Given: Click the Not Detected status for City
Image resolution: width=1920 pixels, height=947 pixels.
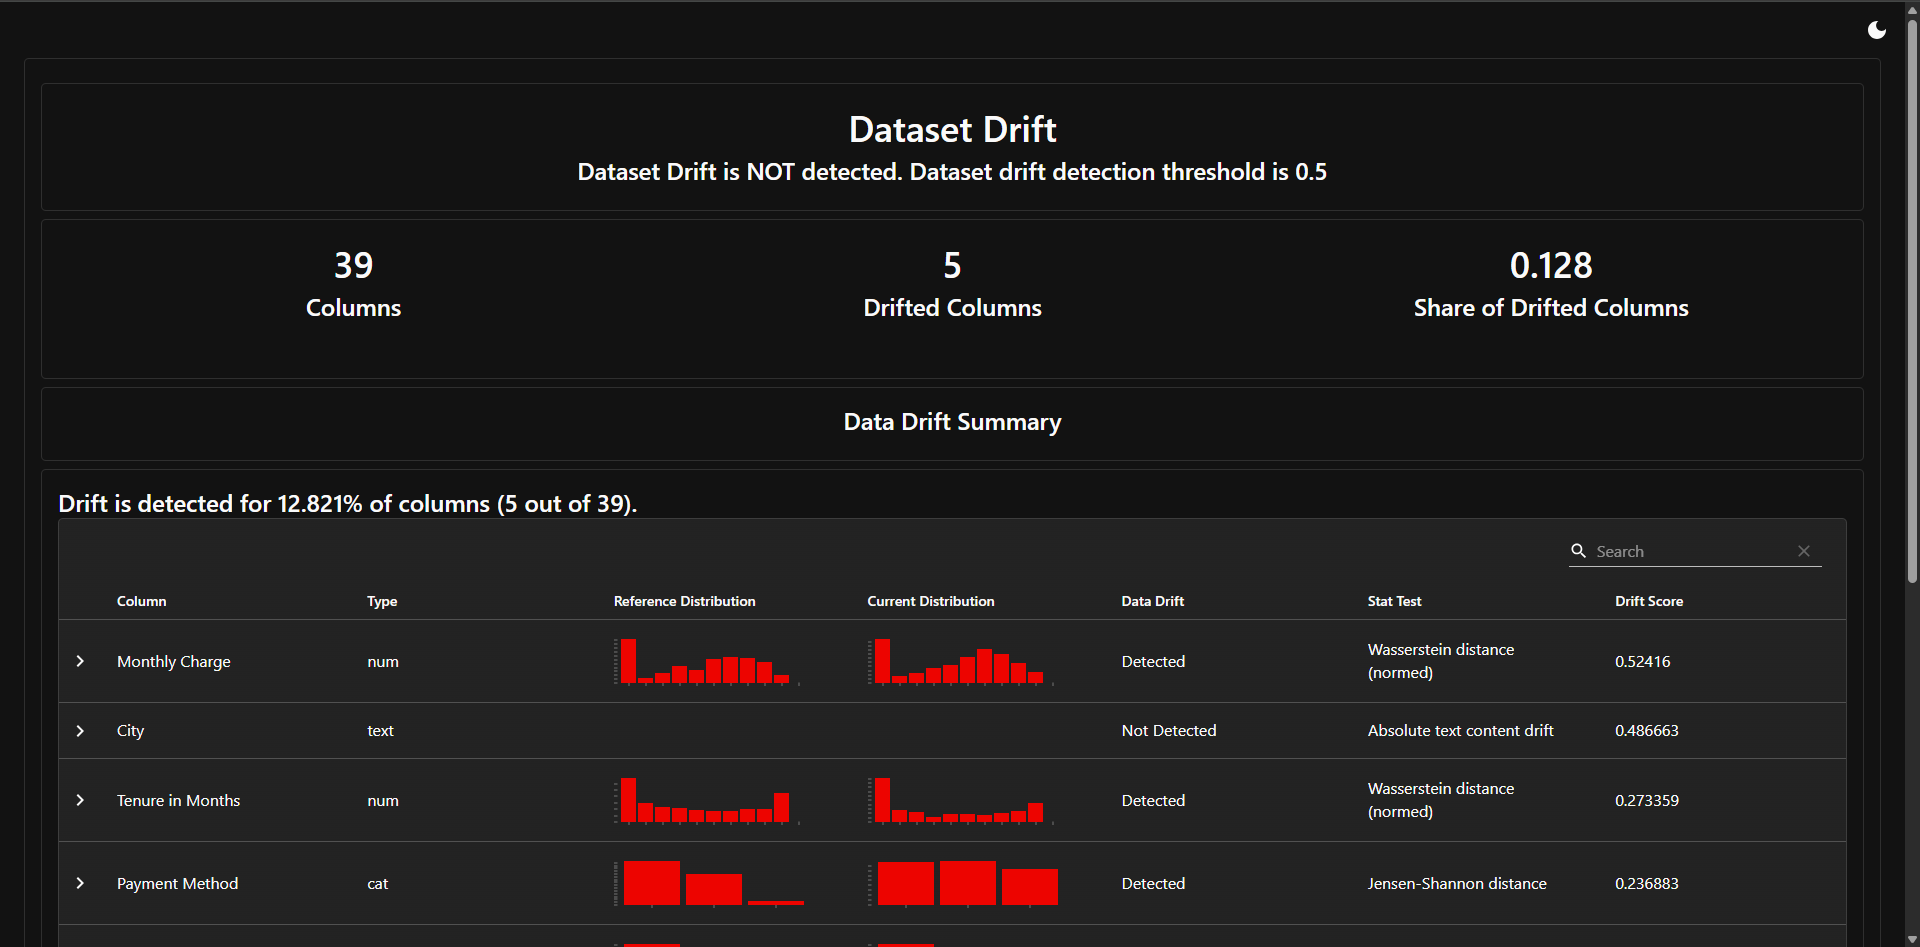Looking at the screenshot, I should tap(1169, 731).
